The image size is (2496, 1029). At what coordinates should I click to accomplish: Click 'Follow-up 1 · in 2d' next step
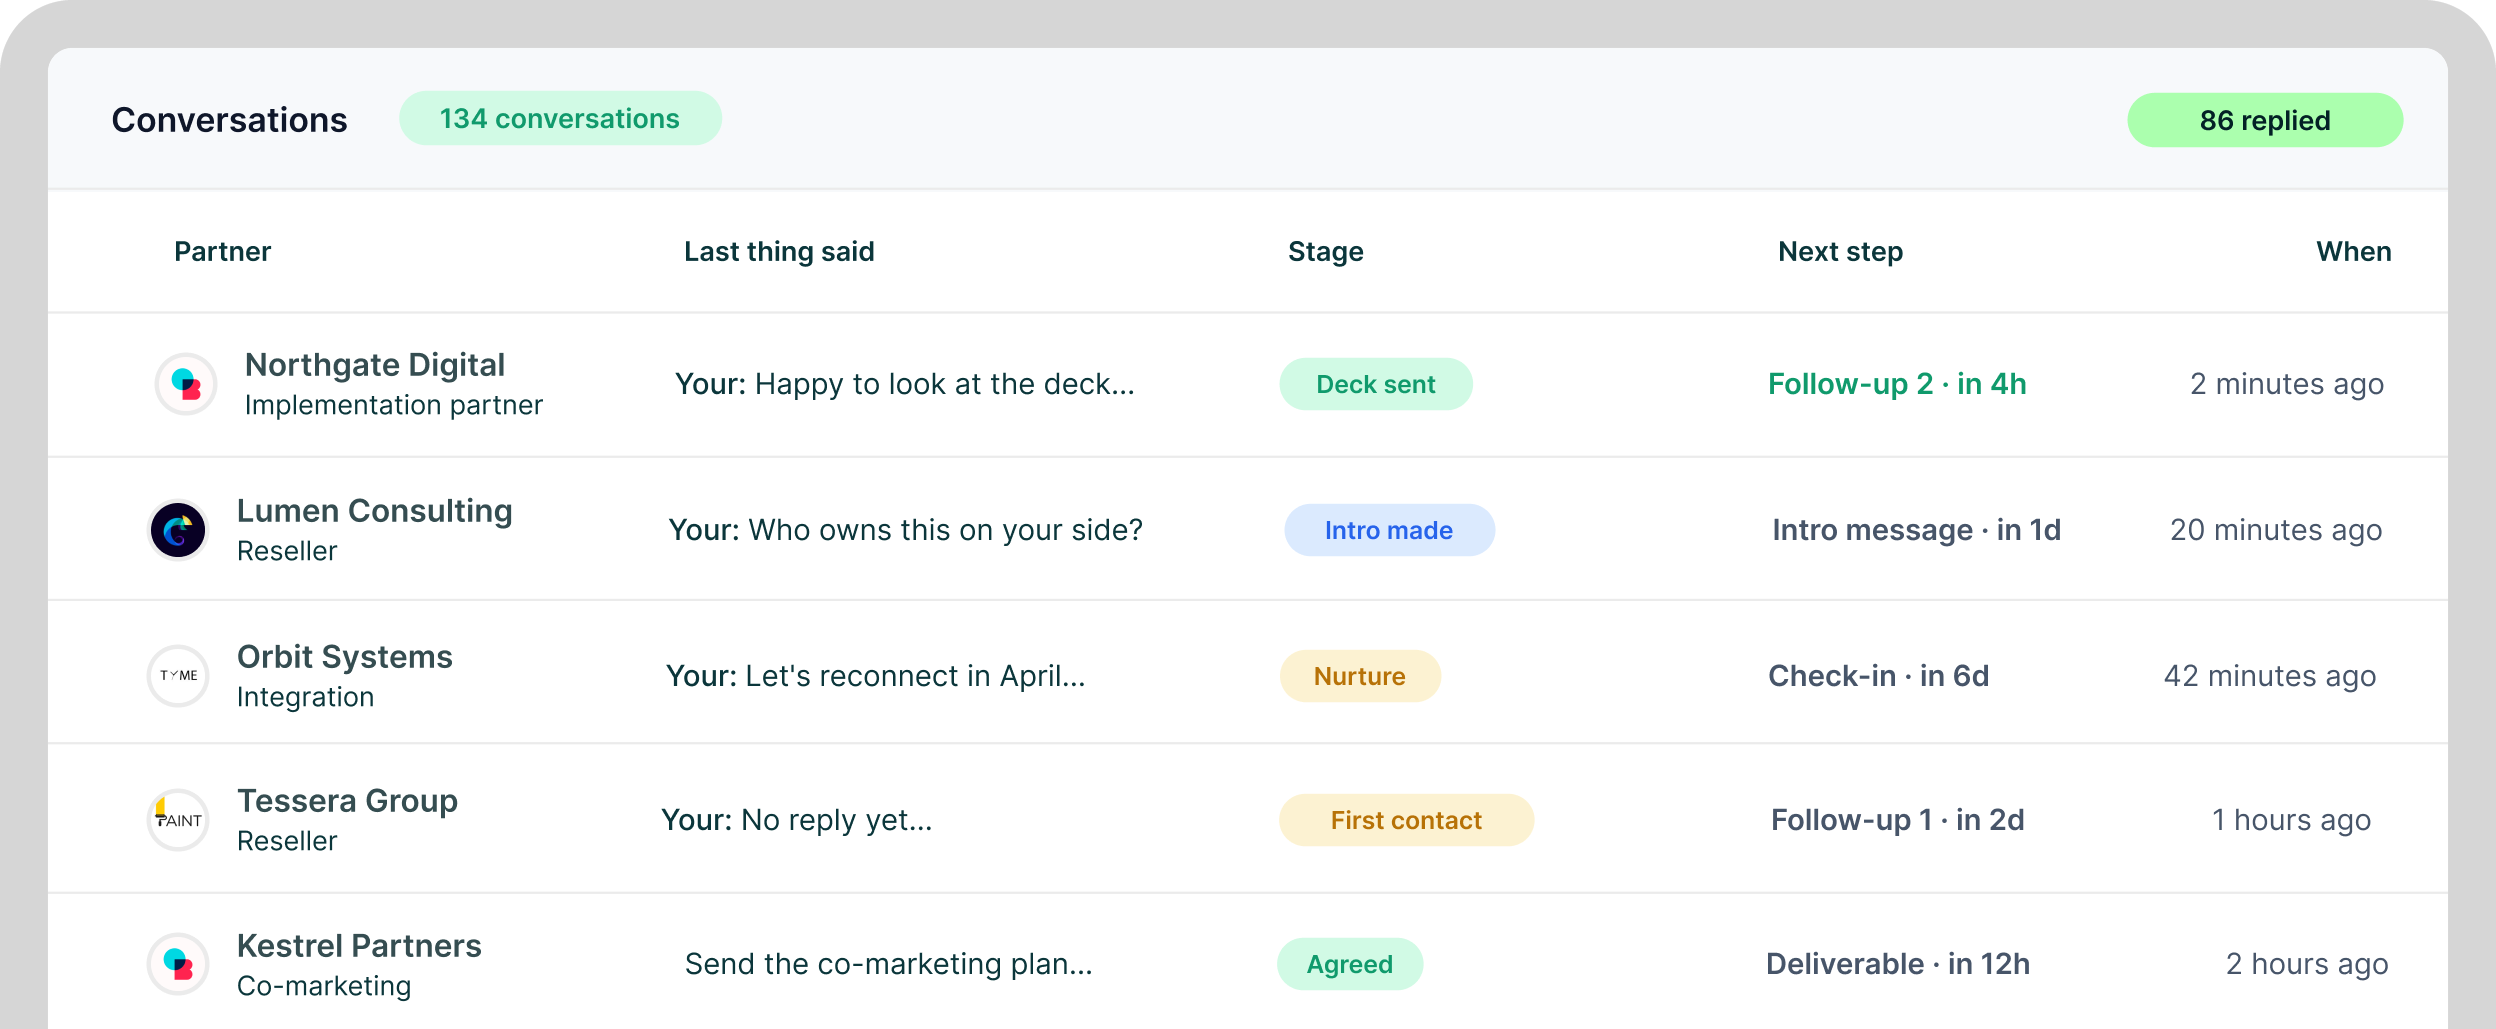tap(1898, 820)
